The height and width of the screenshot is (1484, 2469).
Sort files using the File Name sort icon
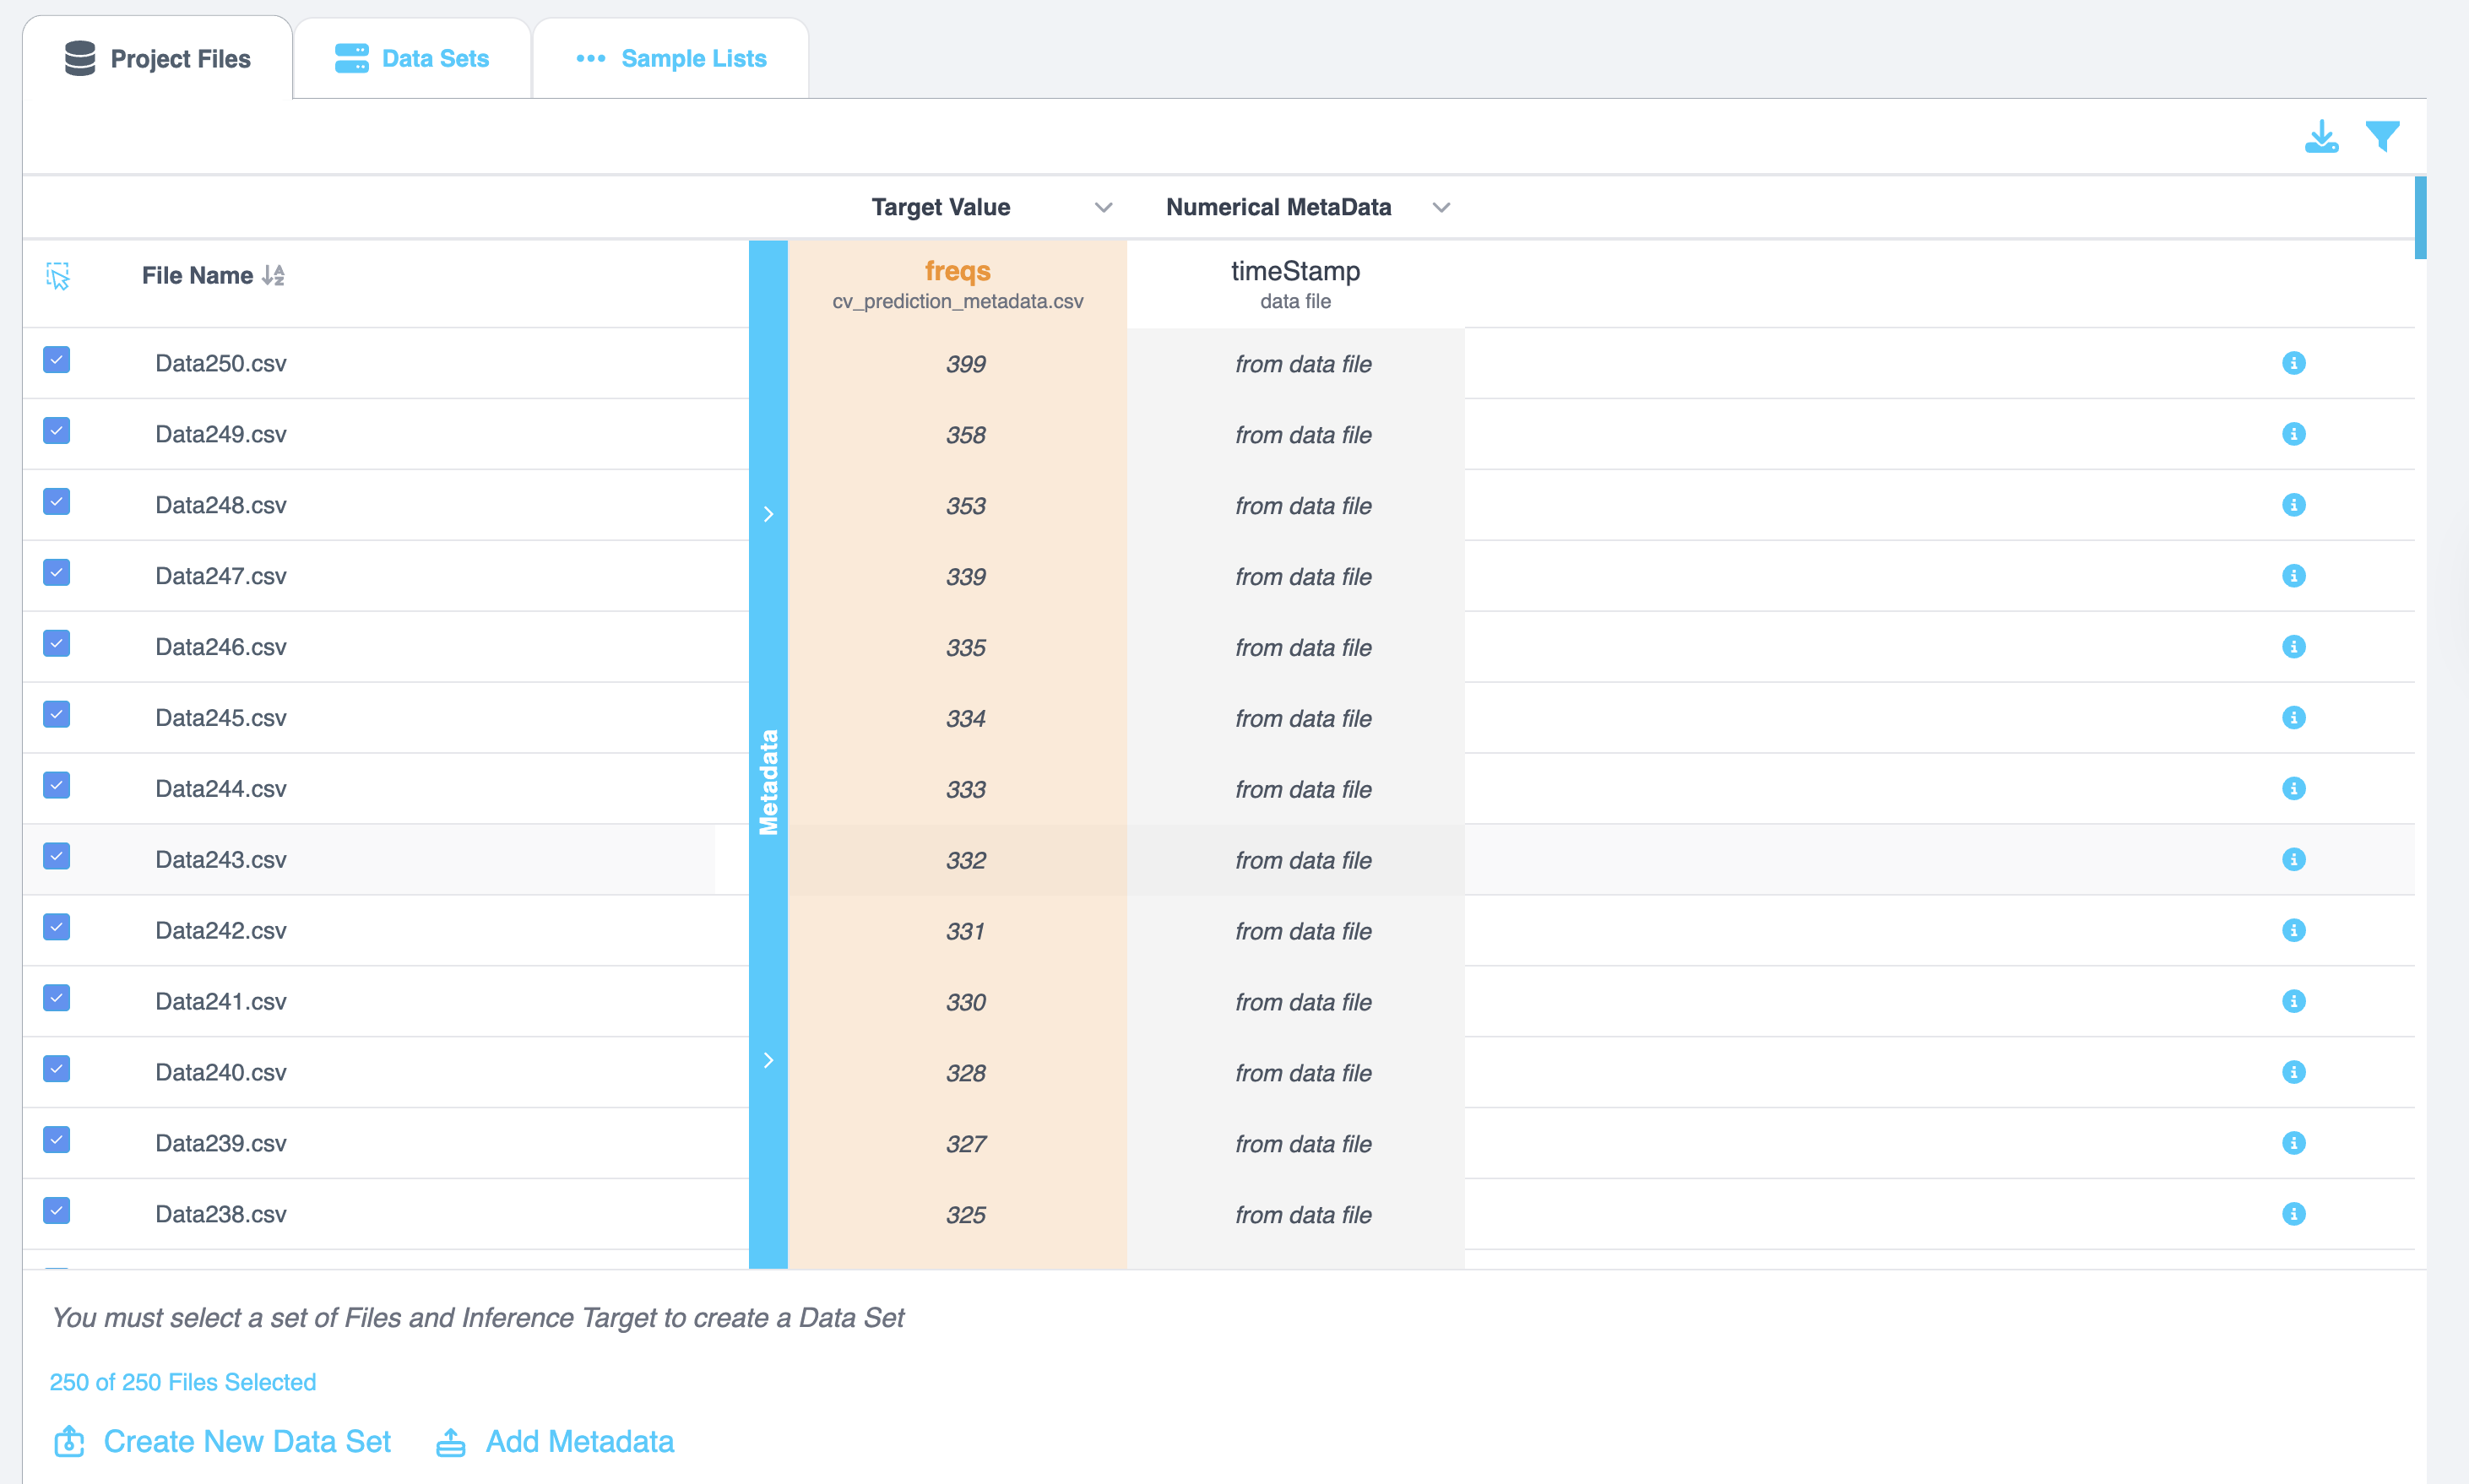point(273,275)
